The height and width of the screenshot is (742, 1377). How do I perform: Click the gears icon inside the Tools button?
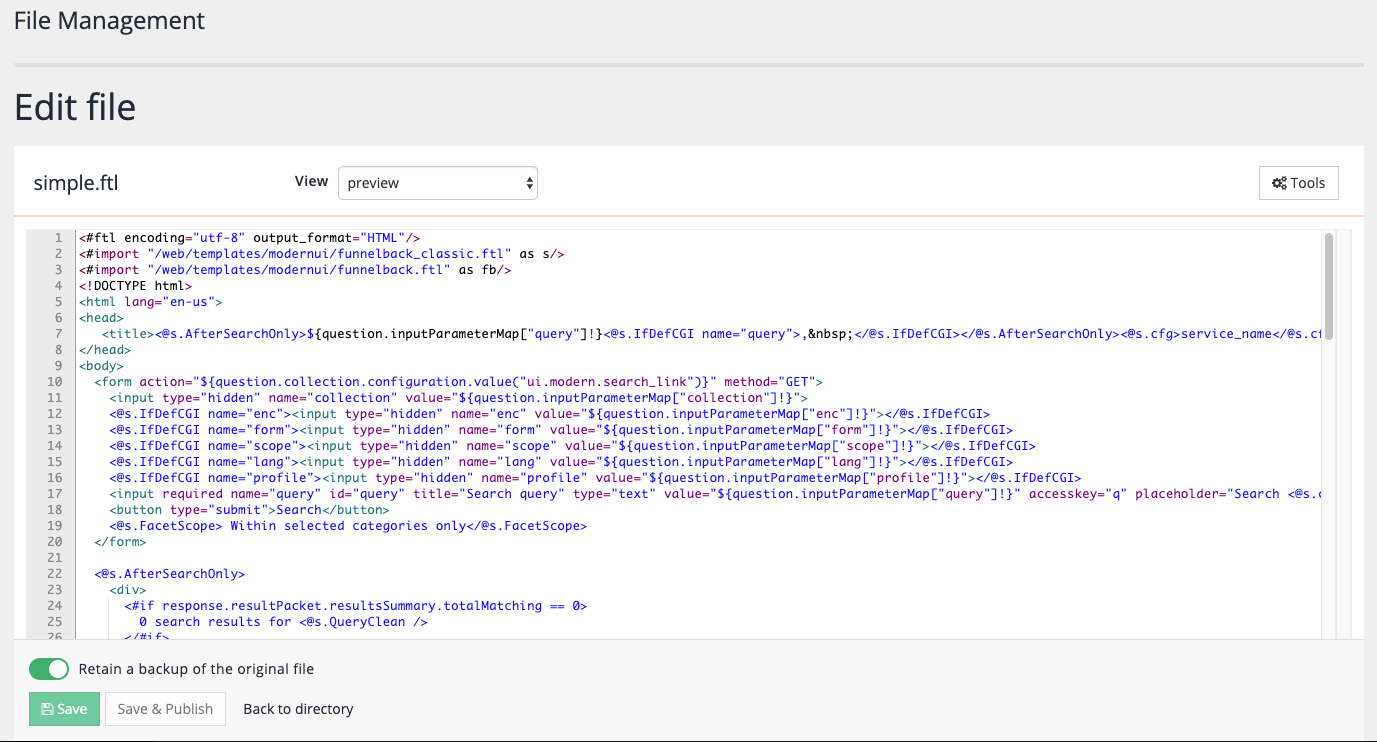point(1277,182)
